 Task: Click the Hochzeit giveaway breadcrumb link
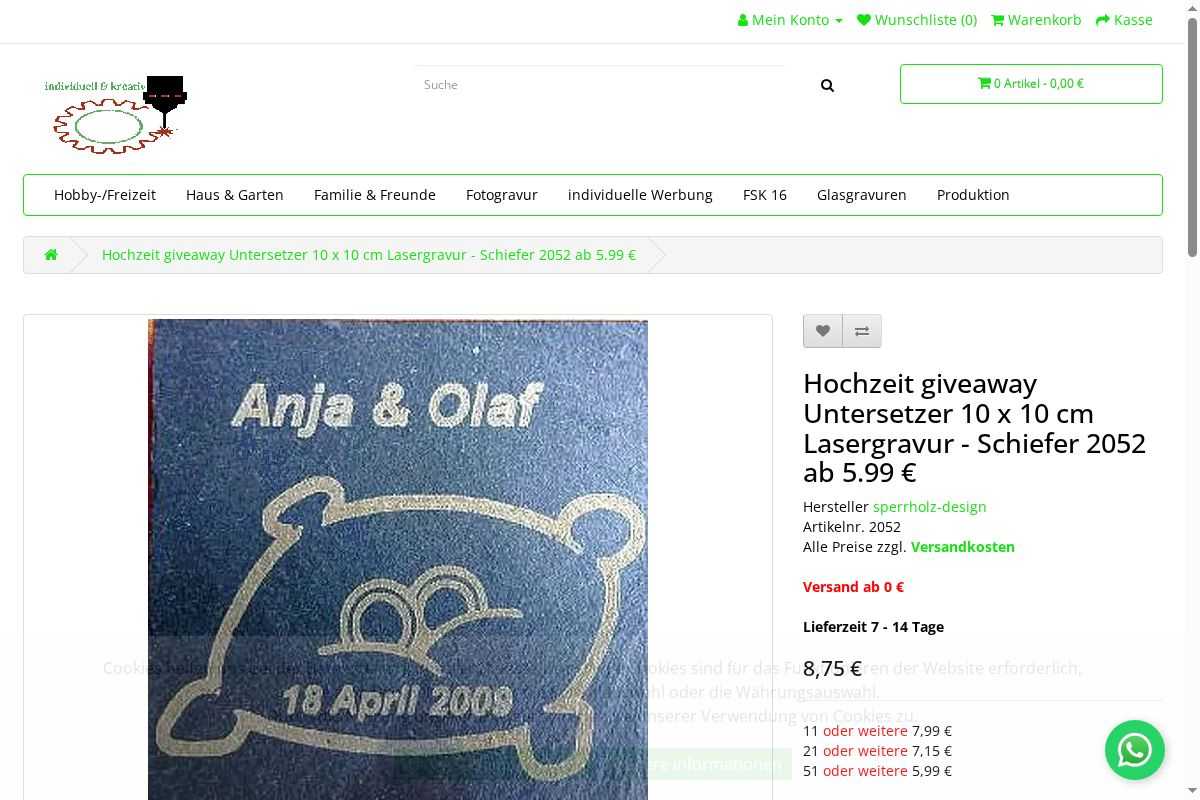coord(369,255)
